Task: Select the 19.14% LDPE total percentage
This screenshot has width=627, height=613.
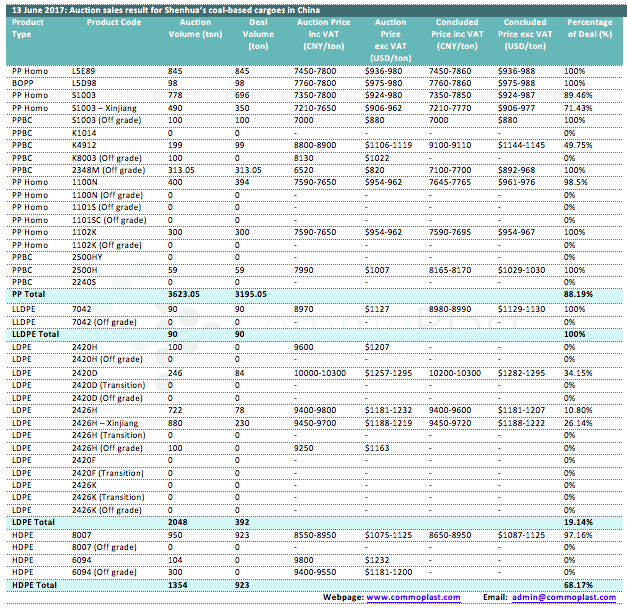Action: tap(575, 521)
